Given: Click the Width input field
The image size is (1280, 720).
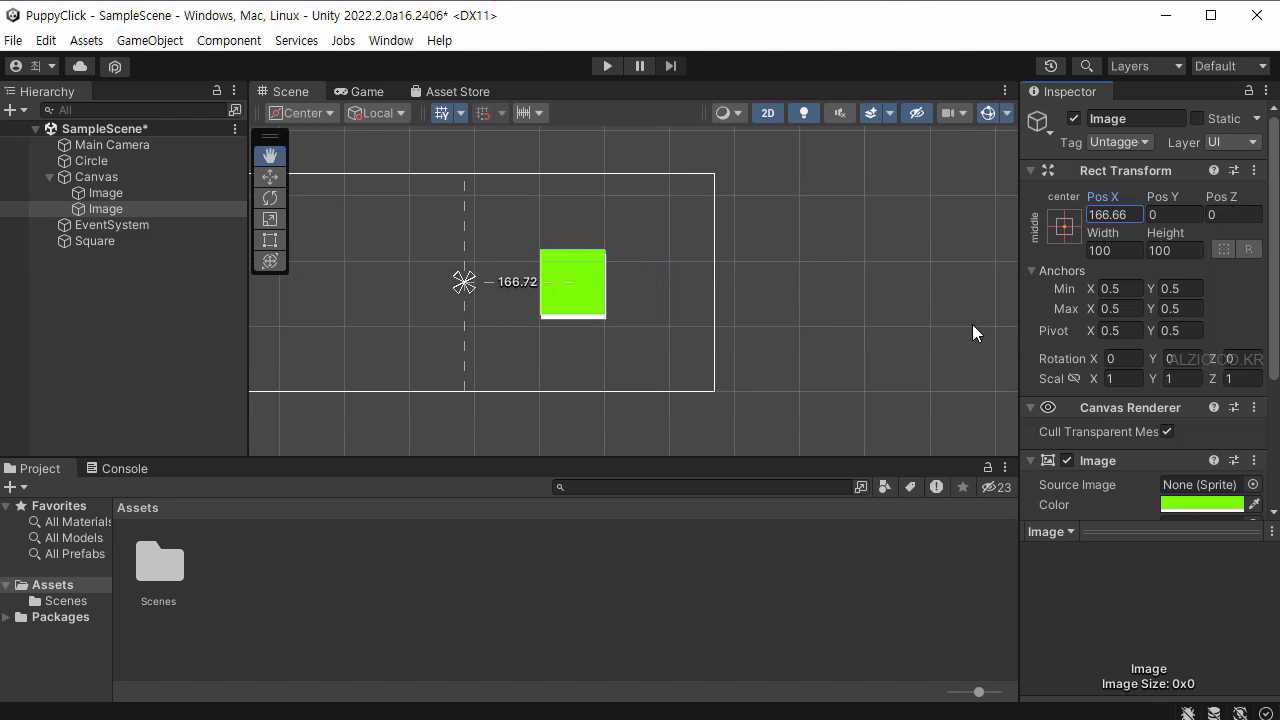Looking at the screenshot, I should 1114,251.
